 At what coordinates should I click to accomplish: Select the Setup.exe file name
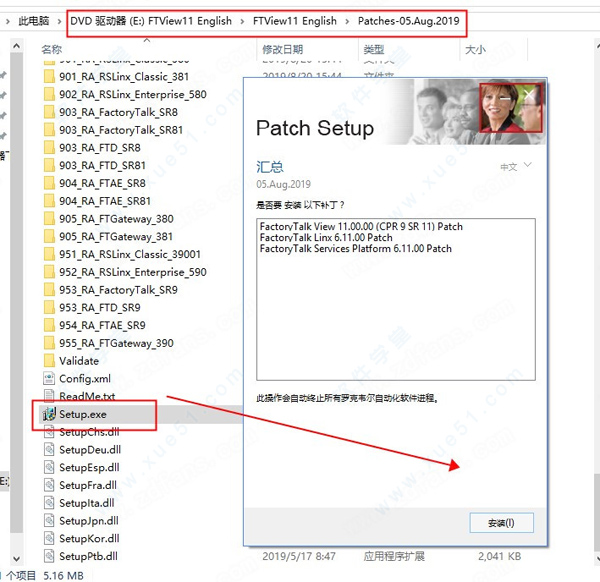point(83,414)
